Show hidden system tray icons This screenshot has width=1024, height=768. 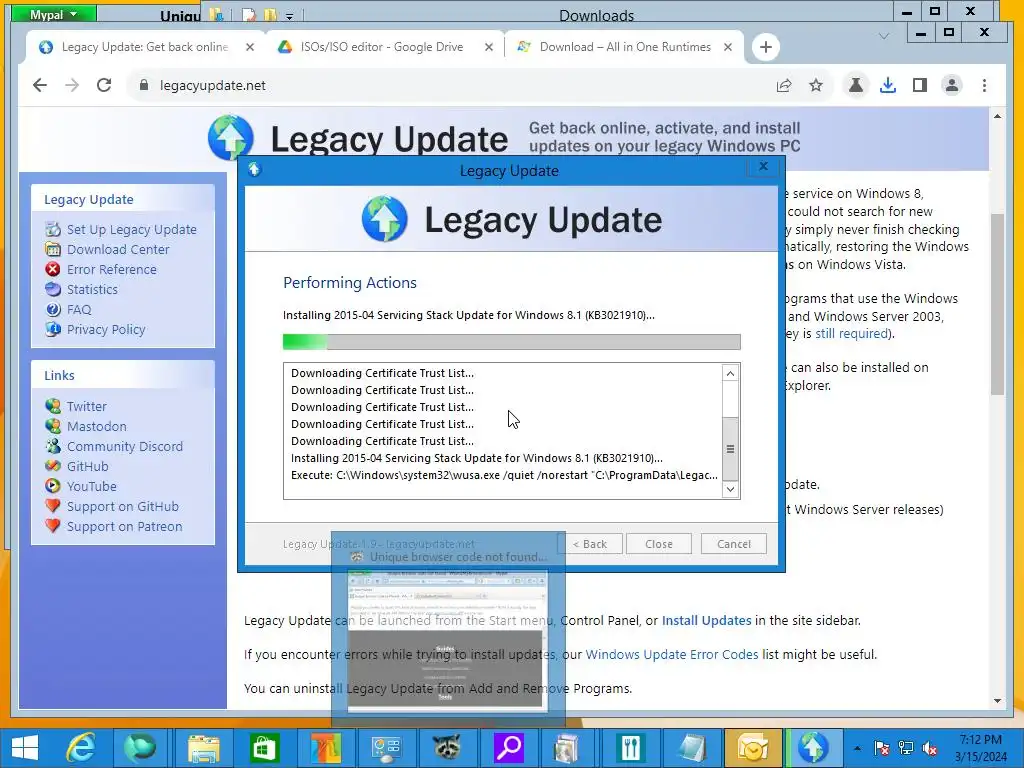pos(857,748)
